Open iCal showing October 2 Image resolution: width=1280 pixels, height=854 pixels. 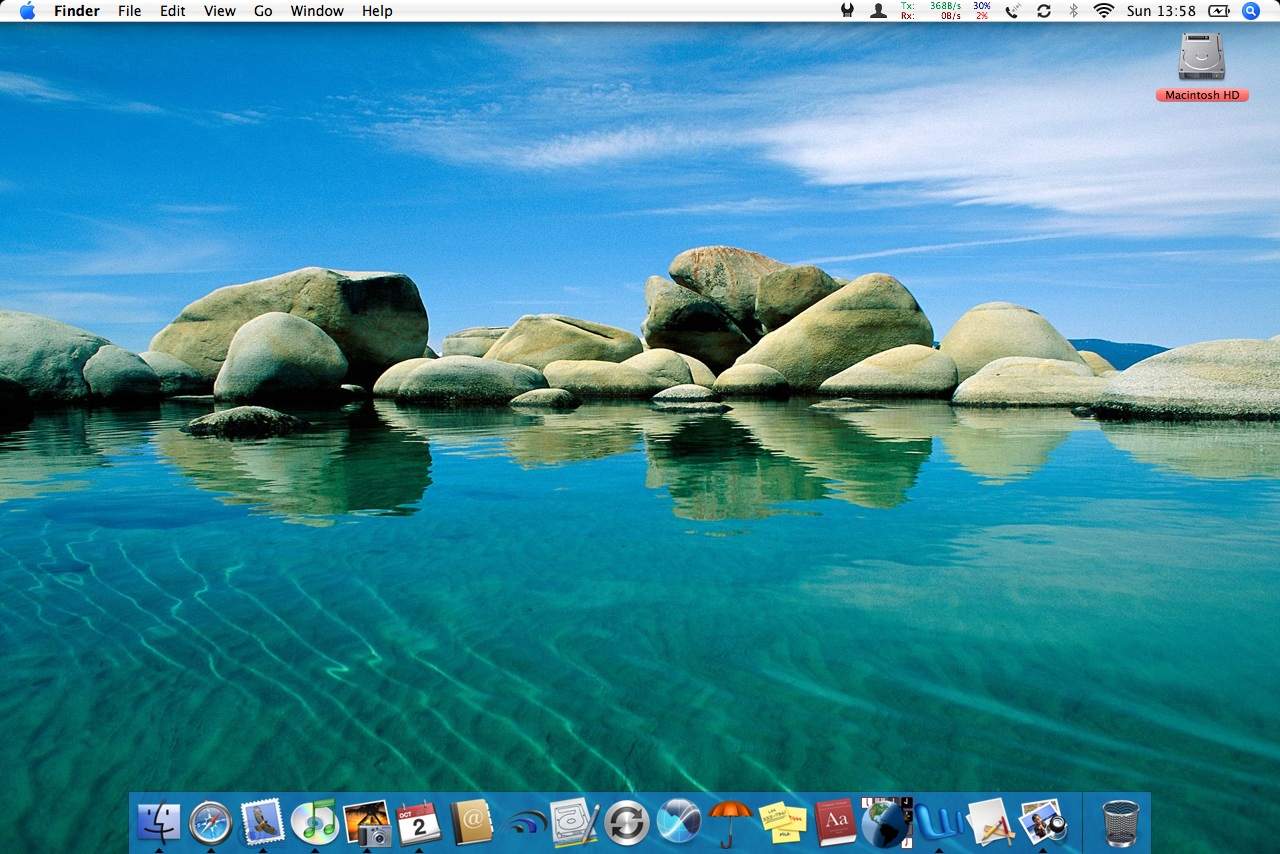pyautogui.click(x=420, y=822)
